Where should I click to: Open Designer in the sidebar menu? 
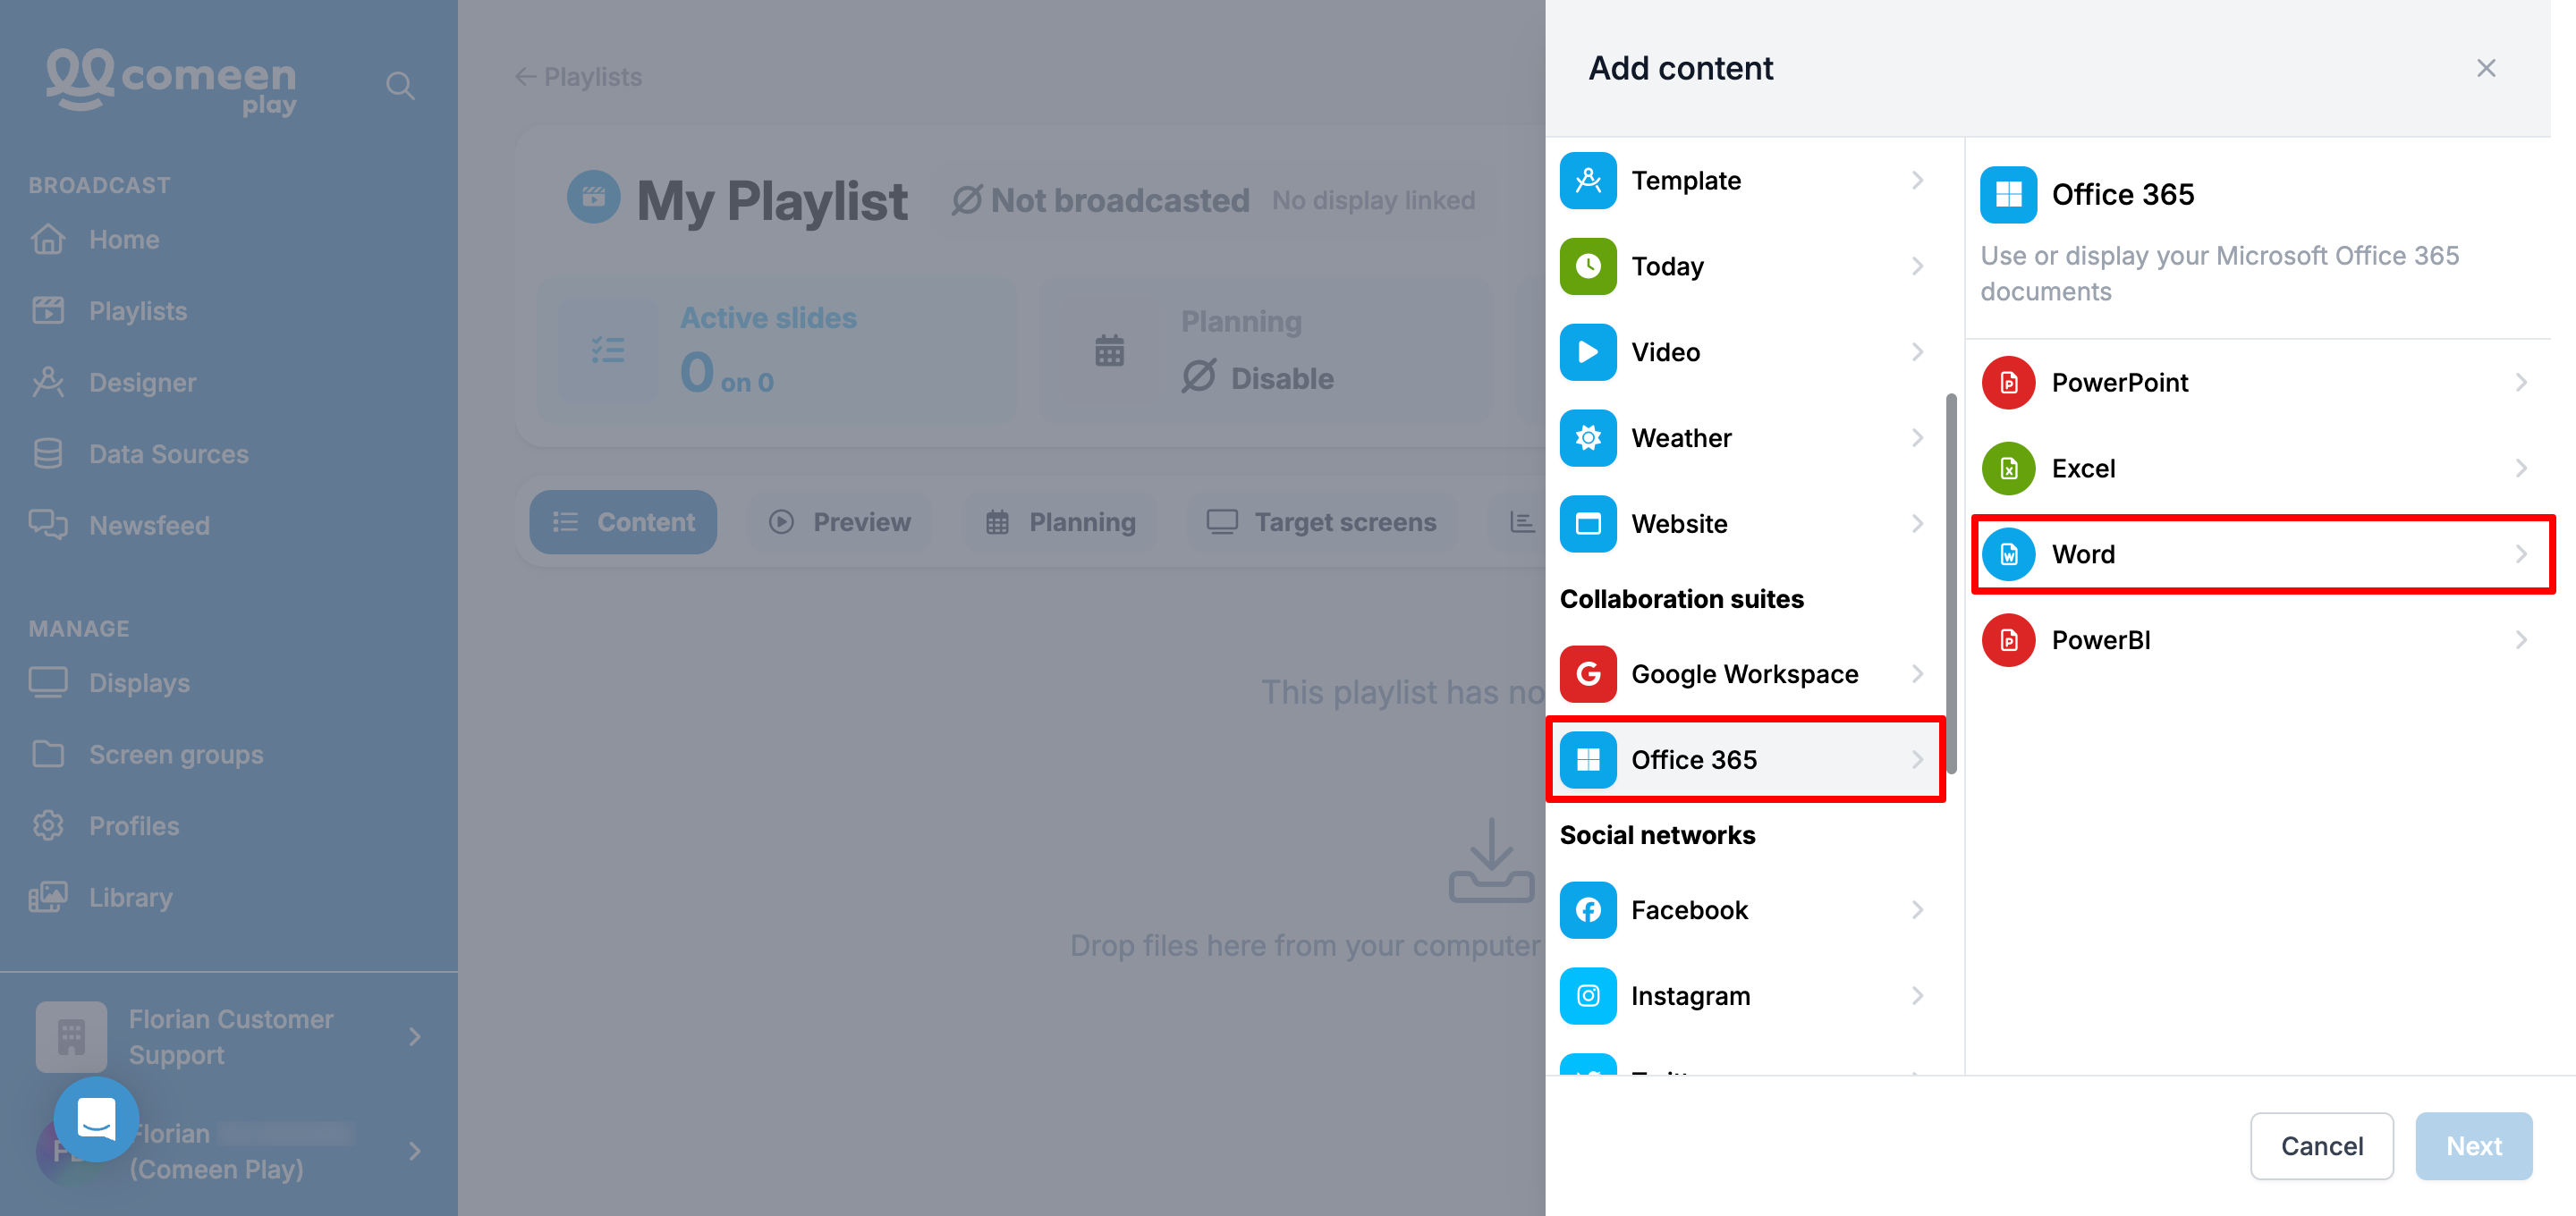click(x=142, y=383)
